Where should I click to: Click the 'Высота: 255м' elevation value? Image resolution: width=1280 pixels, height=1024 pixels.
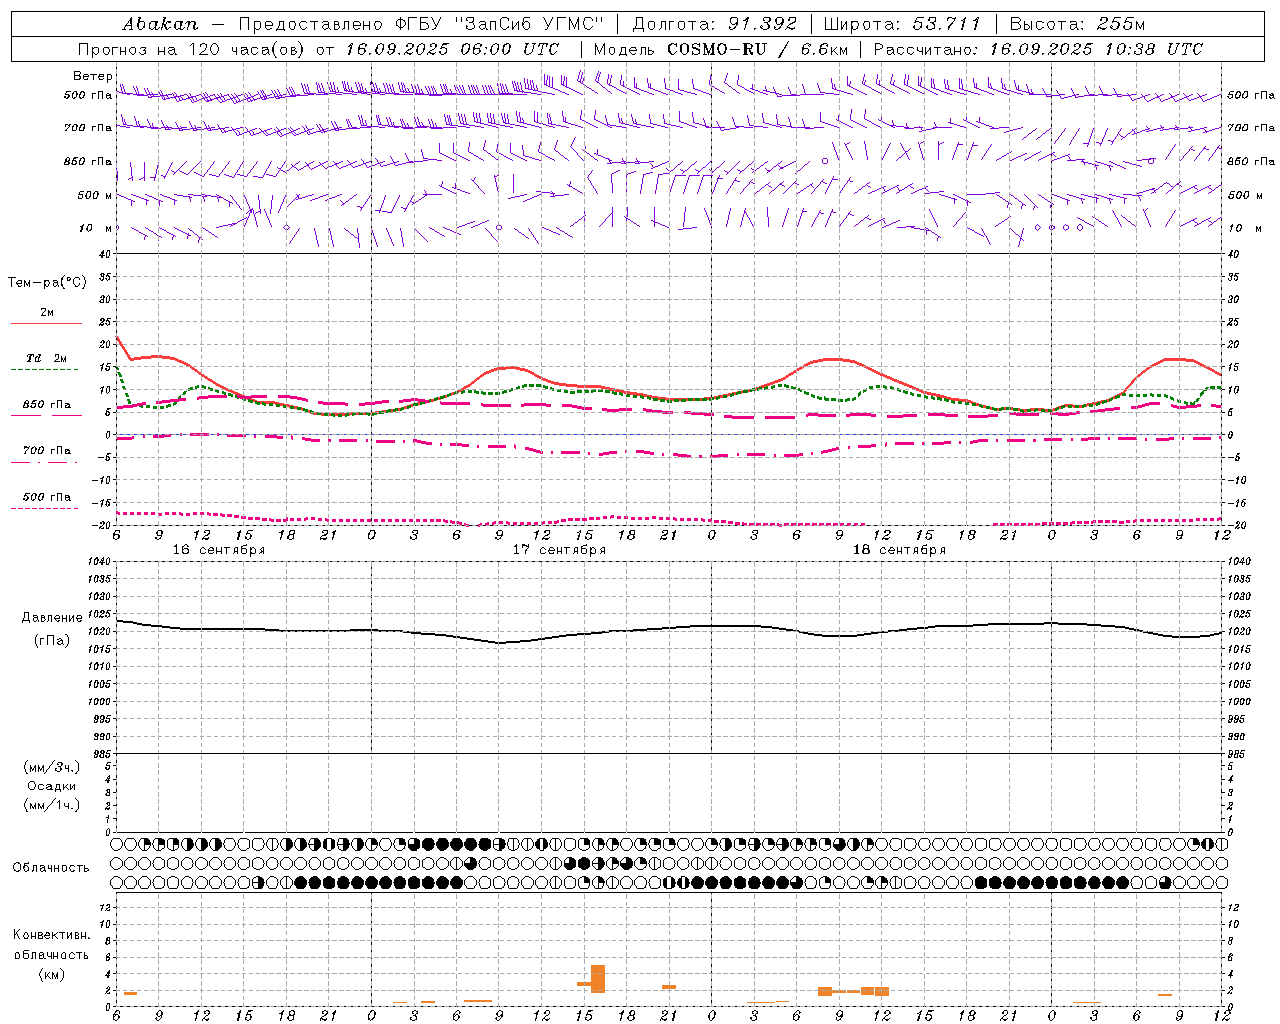click(1077, 23)
